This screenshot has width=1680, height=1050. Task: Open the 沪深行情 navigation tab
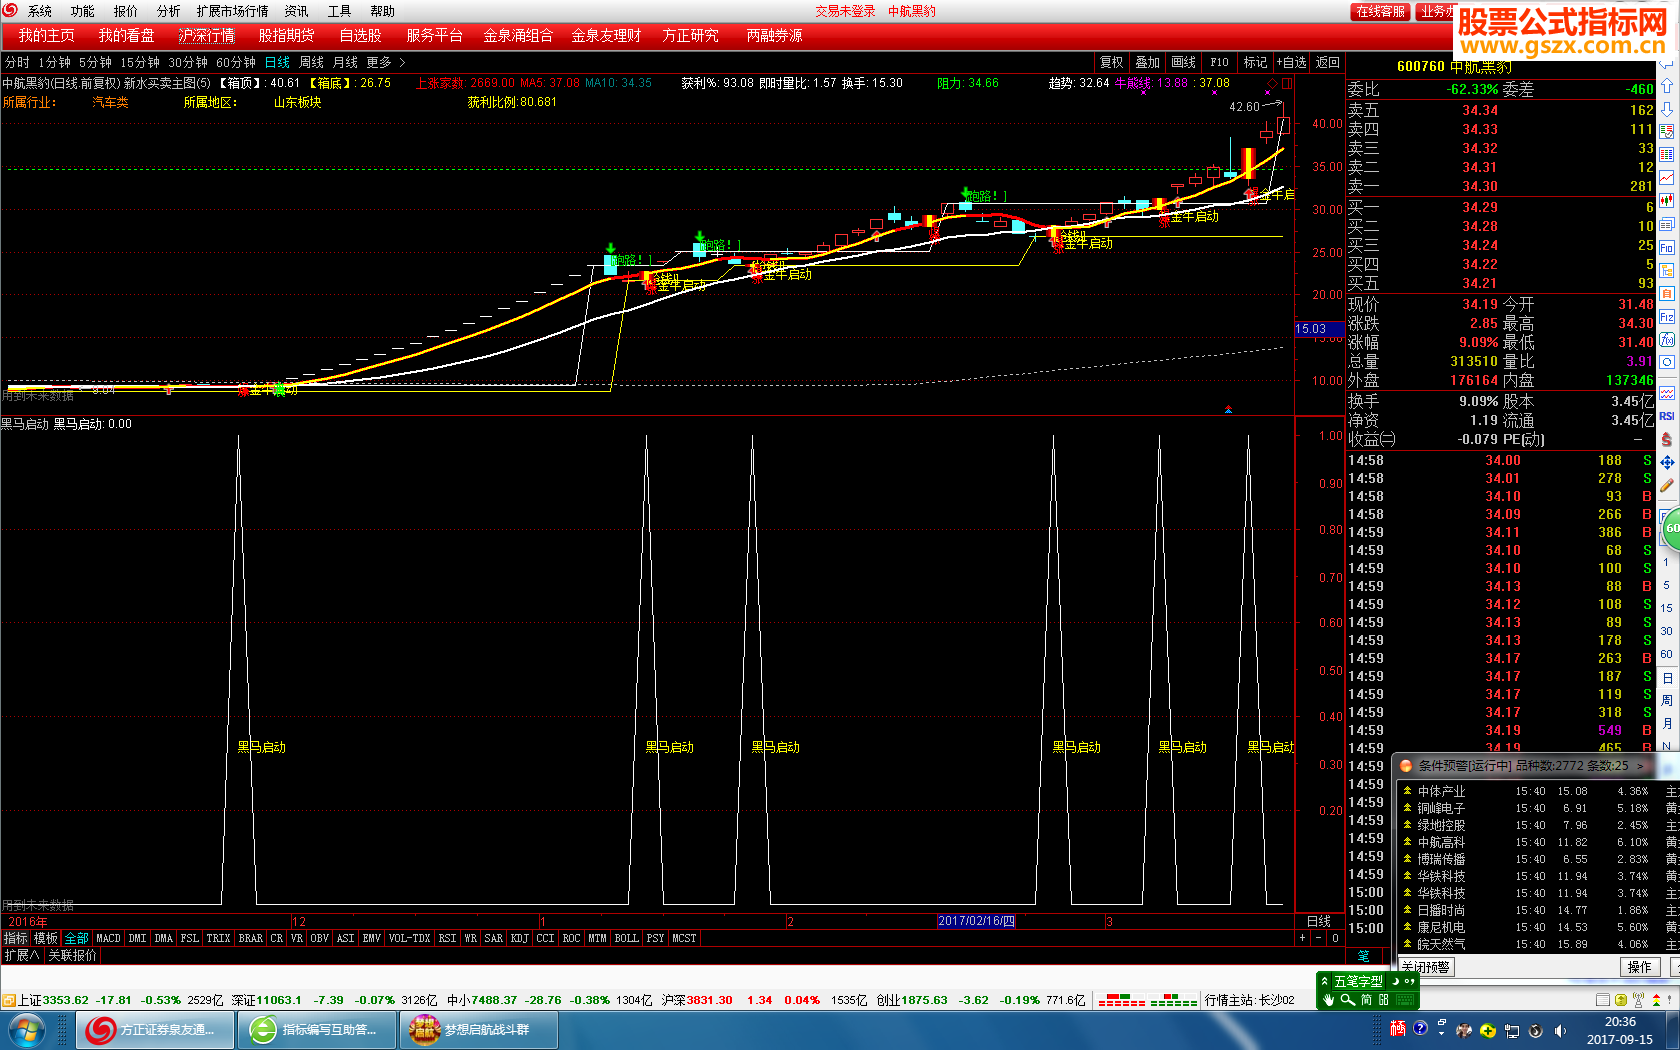(207, 35)
